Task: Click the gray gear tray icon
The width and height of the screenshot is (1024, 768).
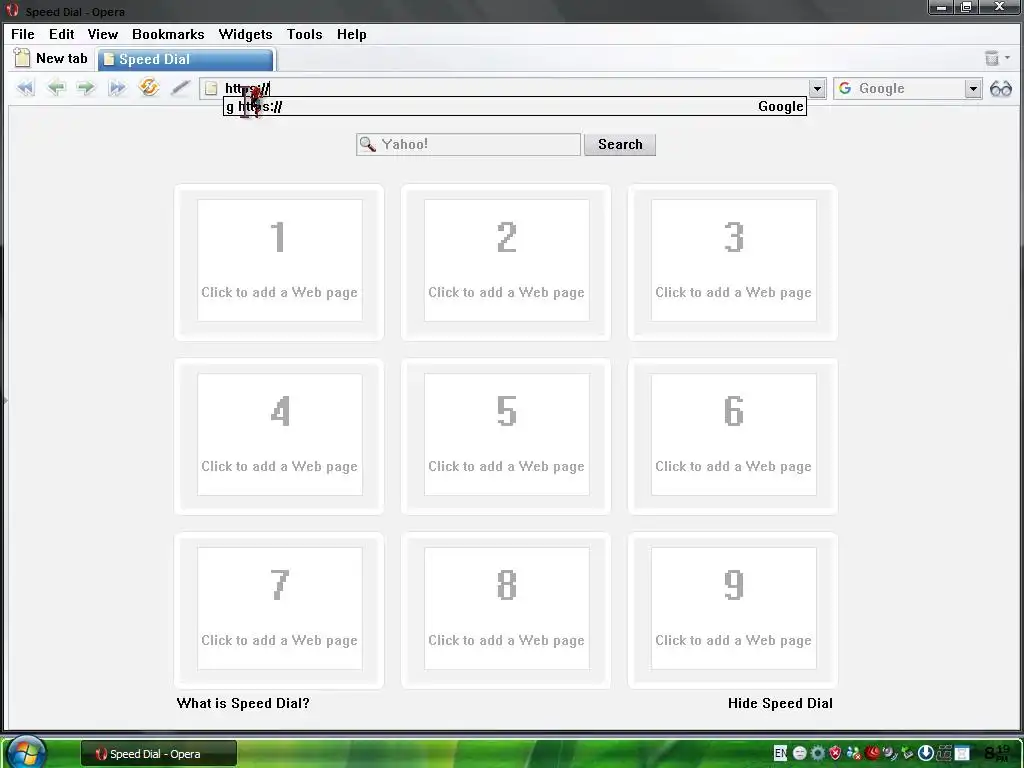Action: click(x=818, y=753)
